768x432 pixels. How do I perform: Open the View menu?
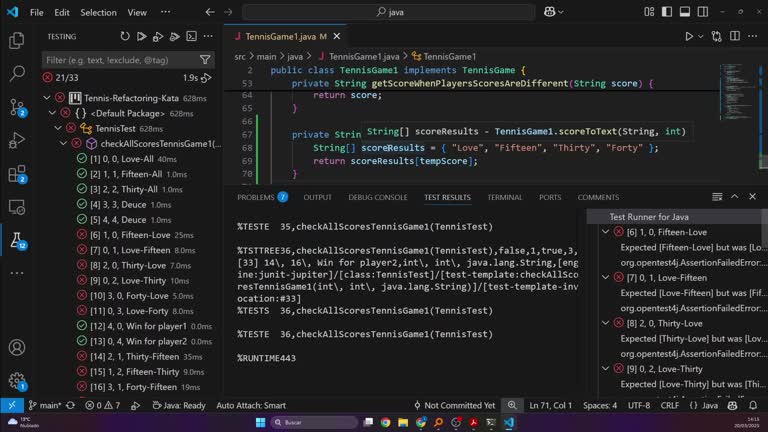[137, 12]
